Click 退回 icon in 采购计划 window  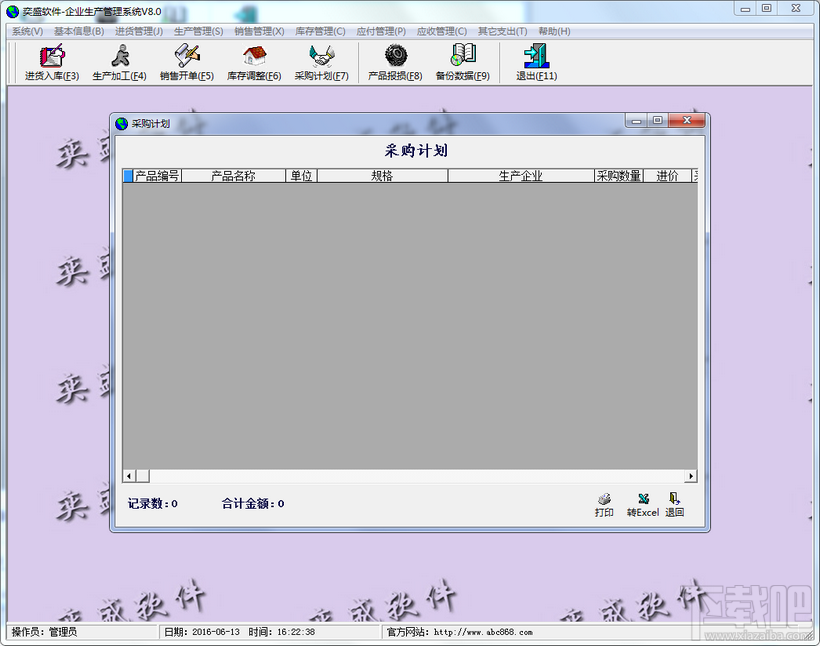coord(675,505)
